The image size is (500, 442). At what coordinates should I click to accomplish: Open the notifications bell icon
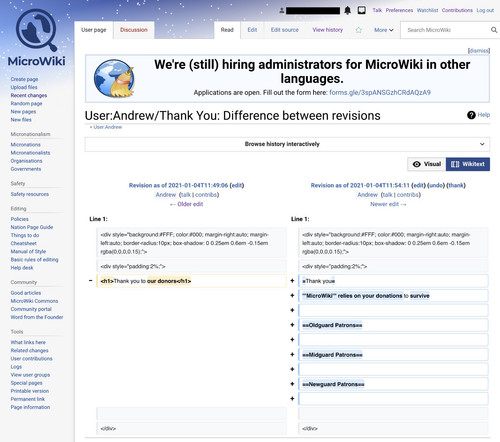(x=347, y=11)
